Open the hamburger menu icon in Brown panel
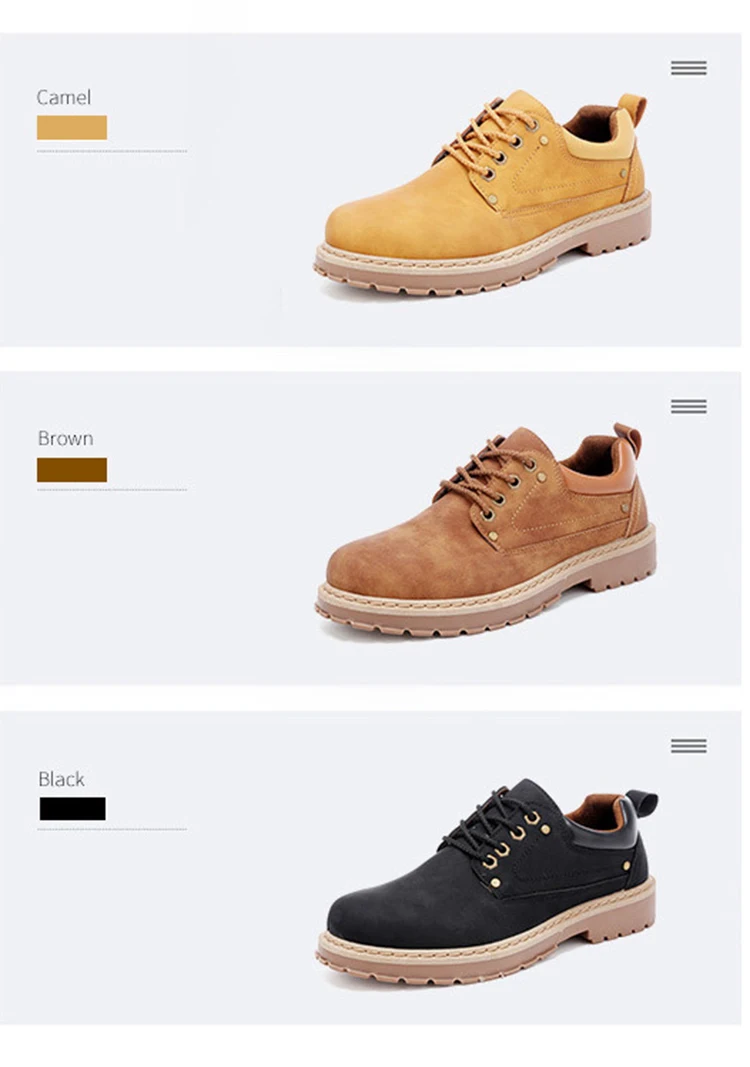 [x=688, y=406]
